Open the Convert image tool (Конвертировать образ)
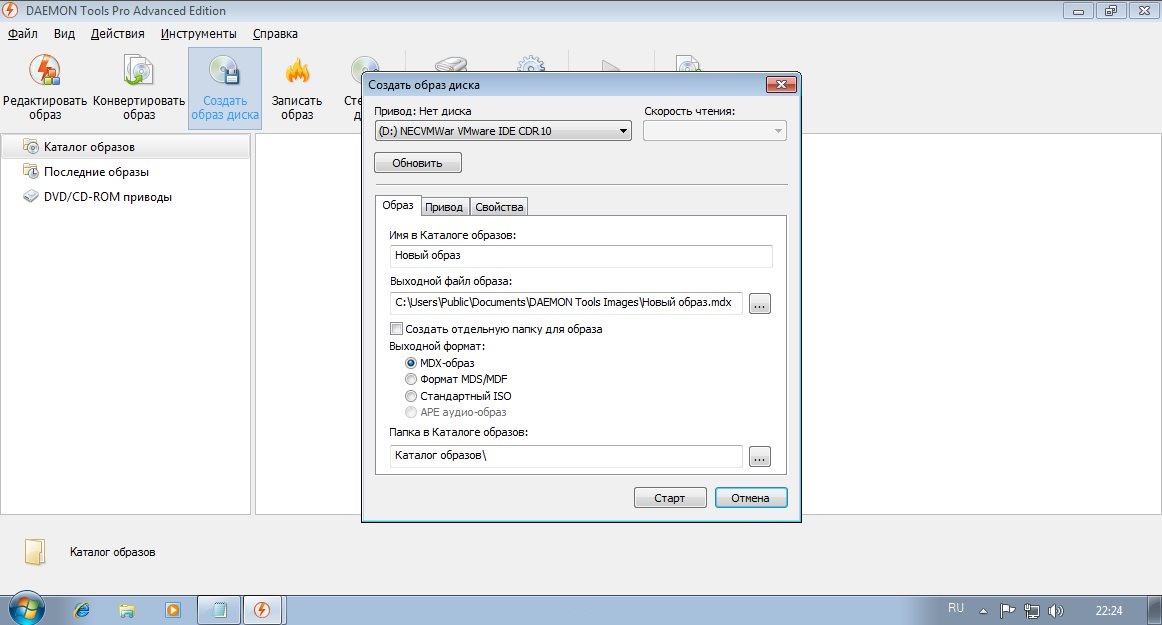The image size is (1162, 625). [x=139, y=87]
